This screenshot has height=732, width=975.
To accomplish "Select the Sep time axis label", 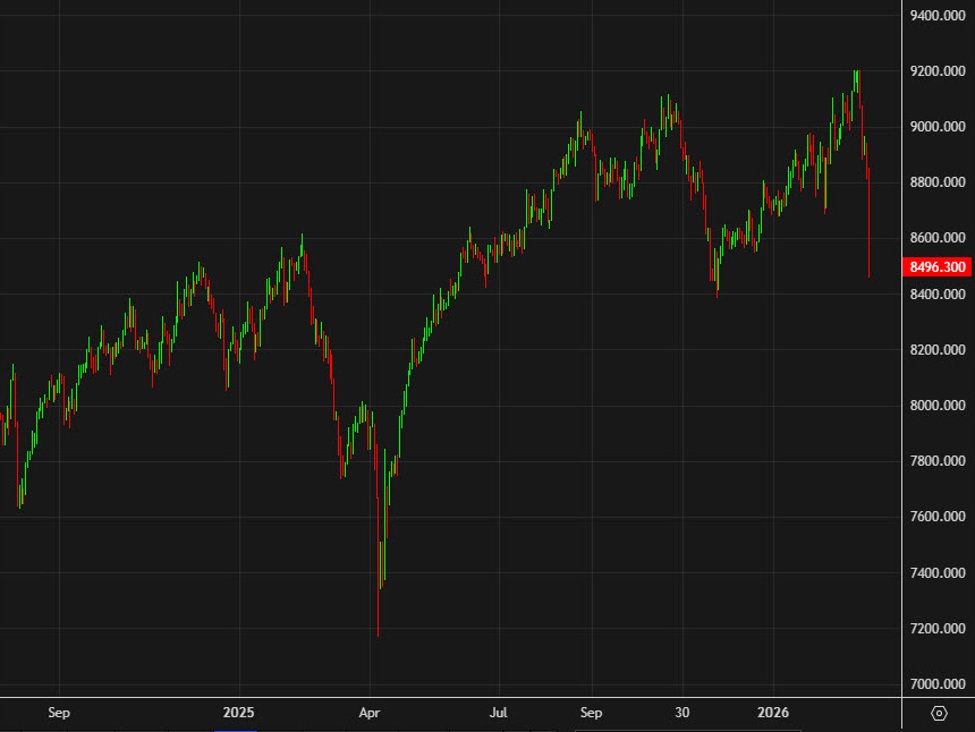I will point(59,713).
